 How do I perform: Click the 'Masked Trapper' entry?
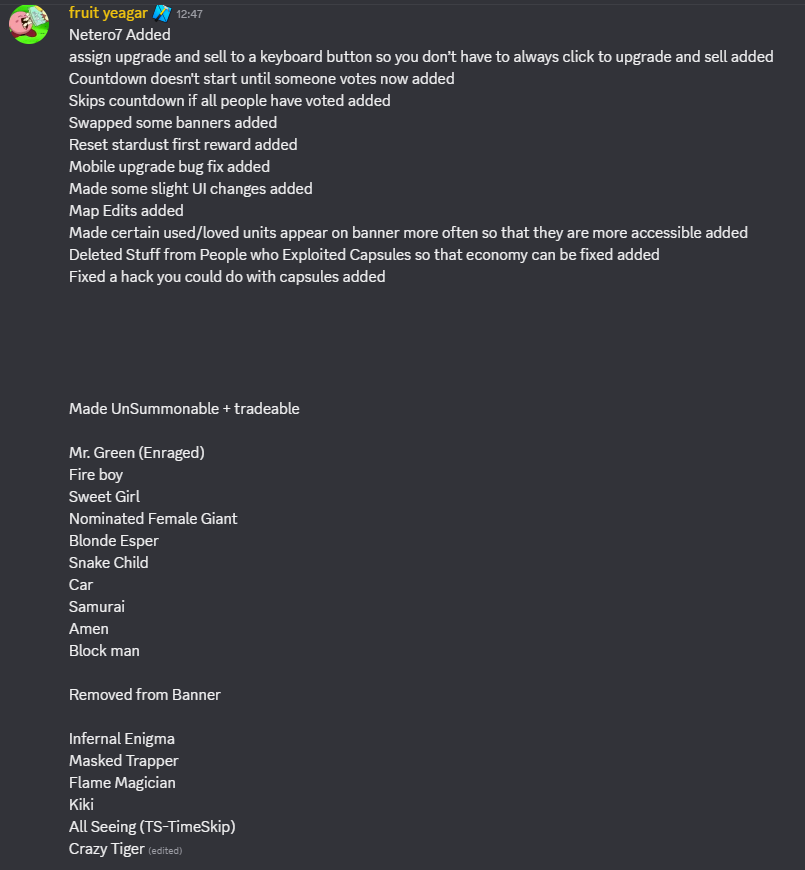[124, 761]
